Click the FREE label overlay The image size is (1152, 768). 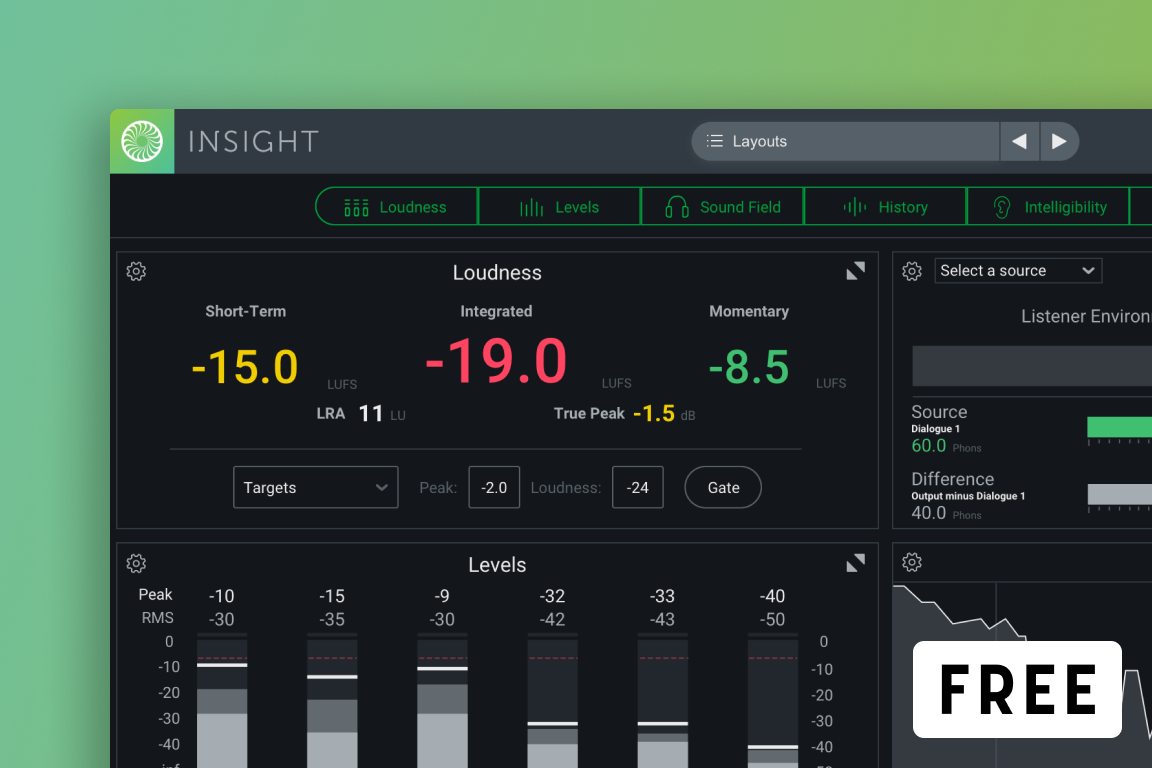tap(1016, 690)
